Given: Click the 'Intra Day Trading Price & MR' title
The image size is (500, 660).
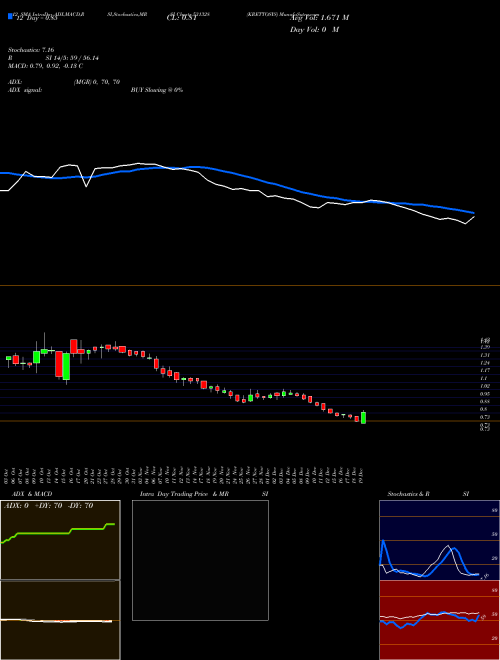Looking at the screenshot, I should tap(184, 494).
